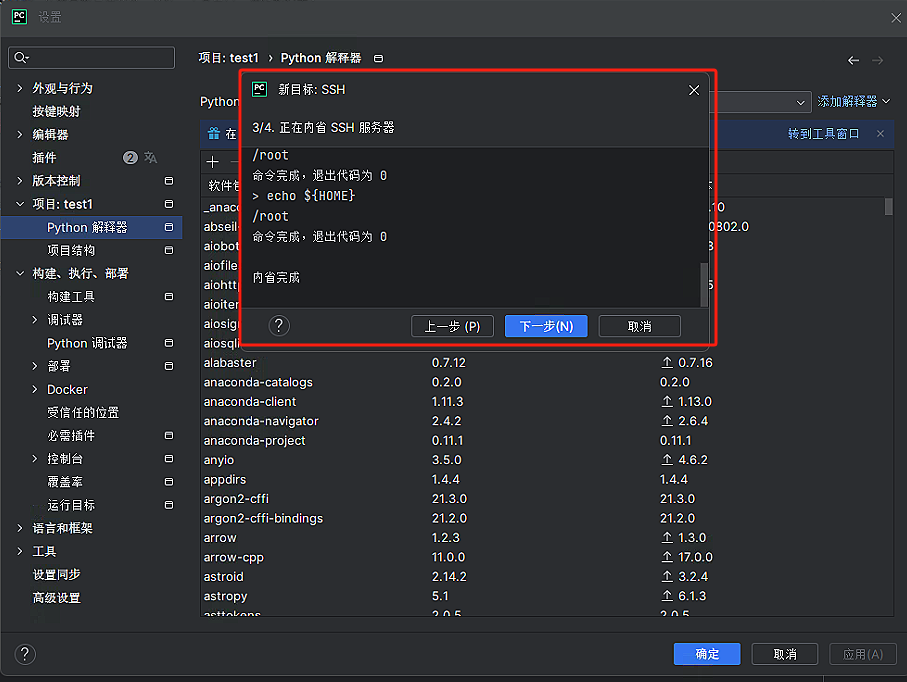This screenshot has height=682, width=907.
Task: Click the help icon at the bottom left
Action: click(x=26, y=654)
